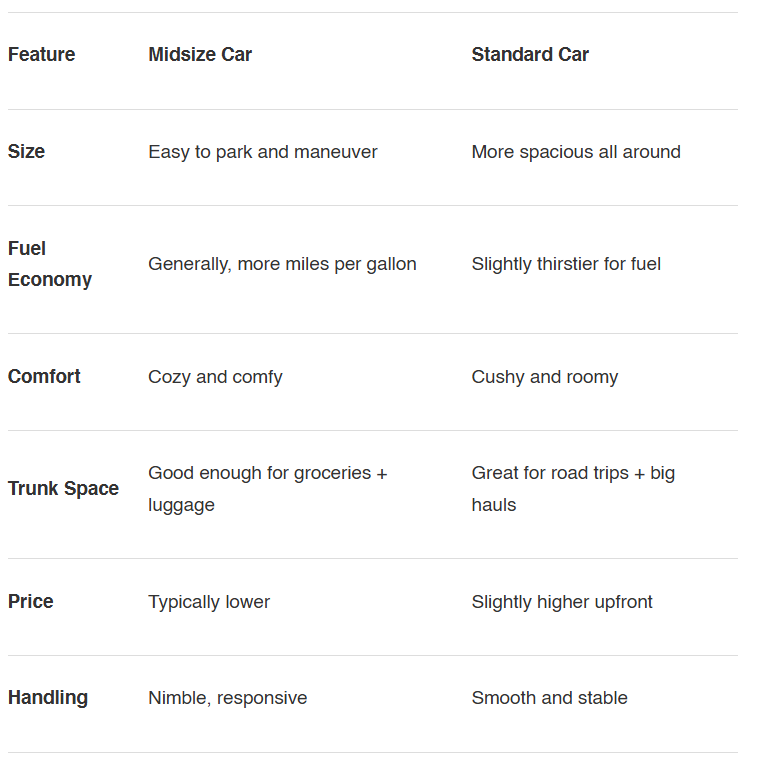Select the Size row label

[26, 152]
